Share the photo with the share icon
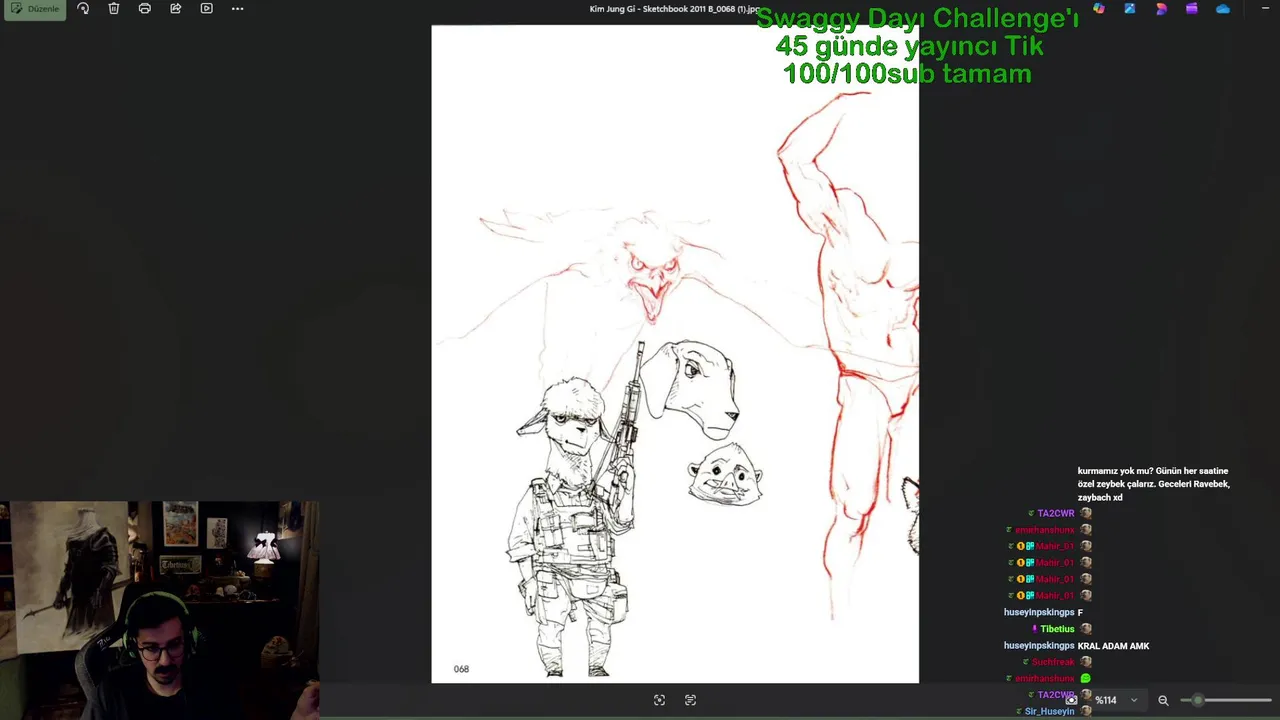This screenshot has height=720, width=1280. [x=176, y=9]
